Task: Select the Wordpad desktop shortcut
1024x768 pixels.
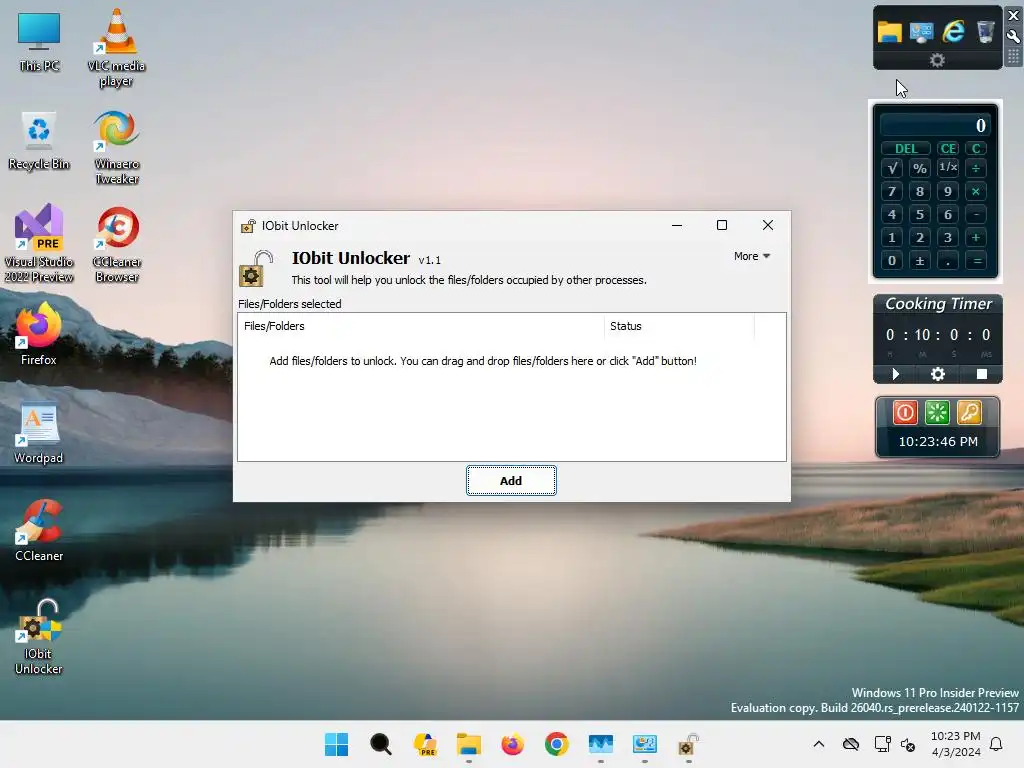Action: pyautogui.click(x=39, y=433)
